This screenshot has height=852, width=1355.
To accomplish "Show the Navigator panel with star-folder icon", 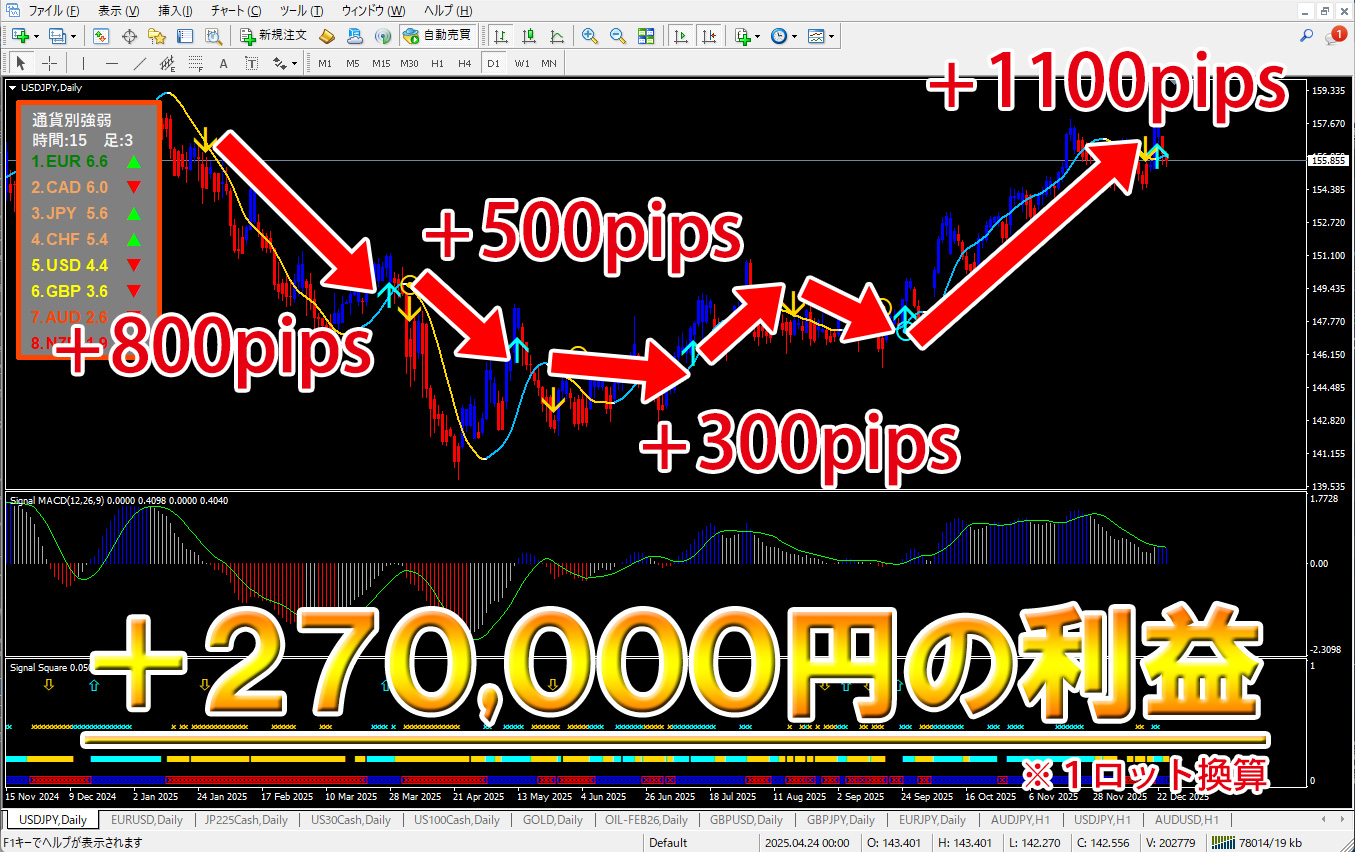I will (x=157, y=36).
